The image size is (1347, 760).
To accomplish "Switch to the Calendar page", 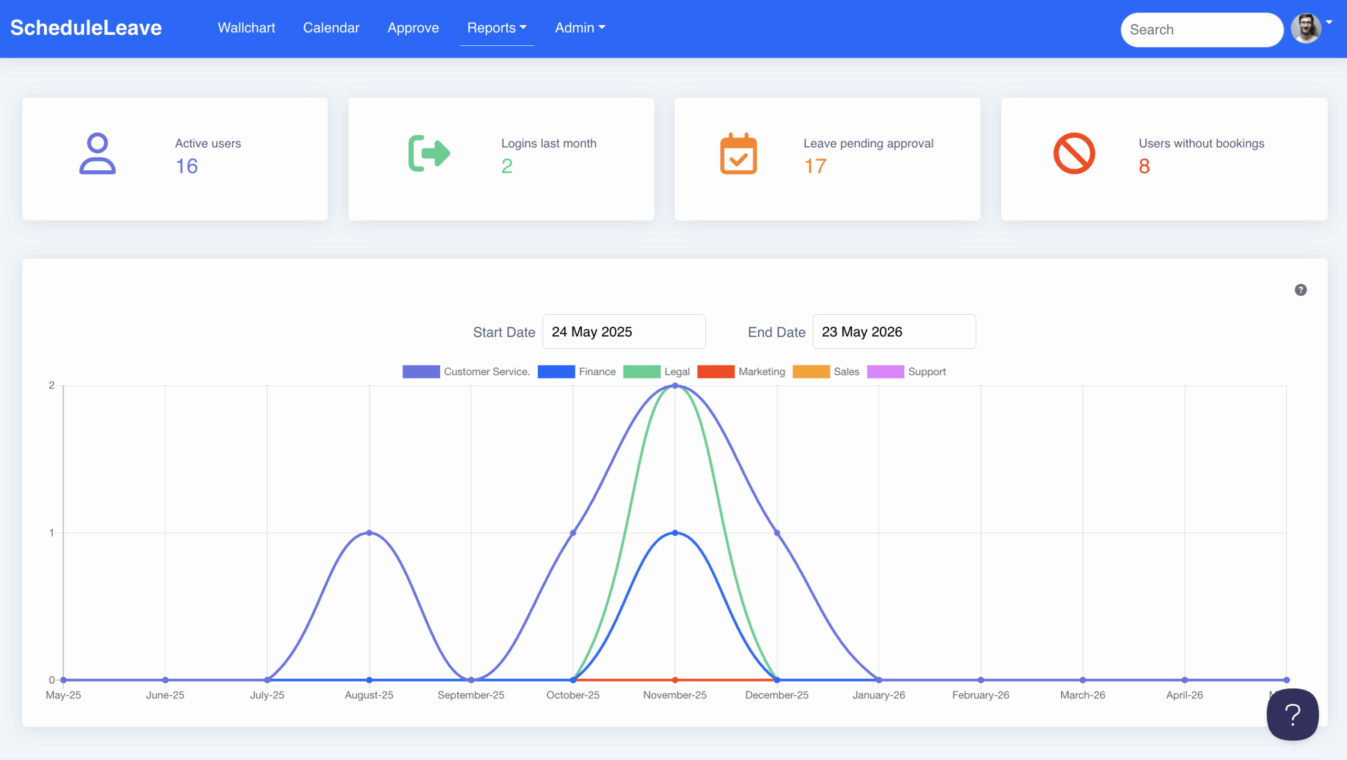I will pyautogui.click(x=331, y=28).
